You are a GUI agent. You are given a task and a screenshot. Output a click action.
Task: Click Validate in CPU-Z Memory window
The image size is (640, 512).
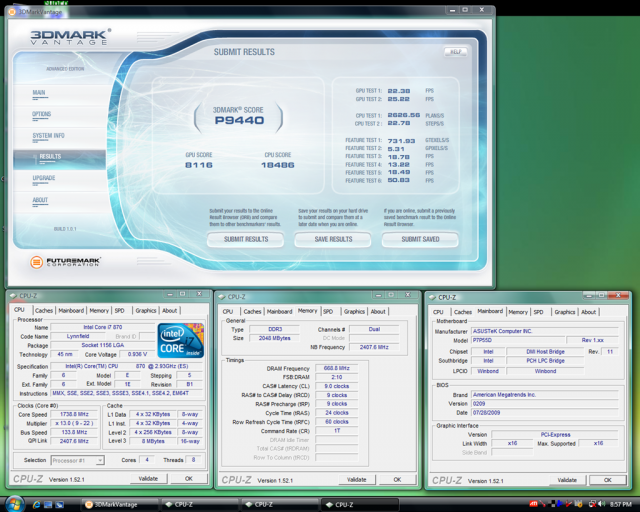pyautogui.click(x=357, y=480)
